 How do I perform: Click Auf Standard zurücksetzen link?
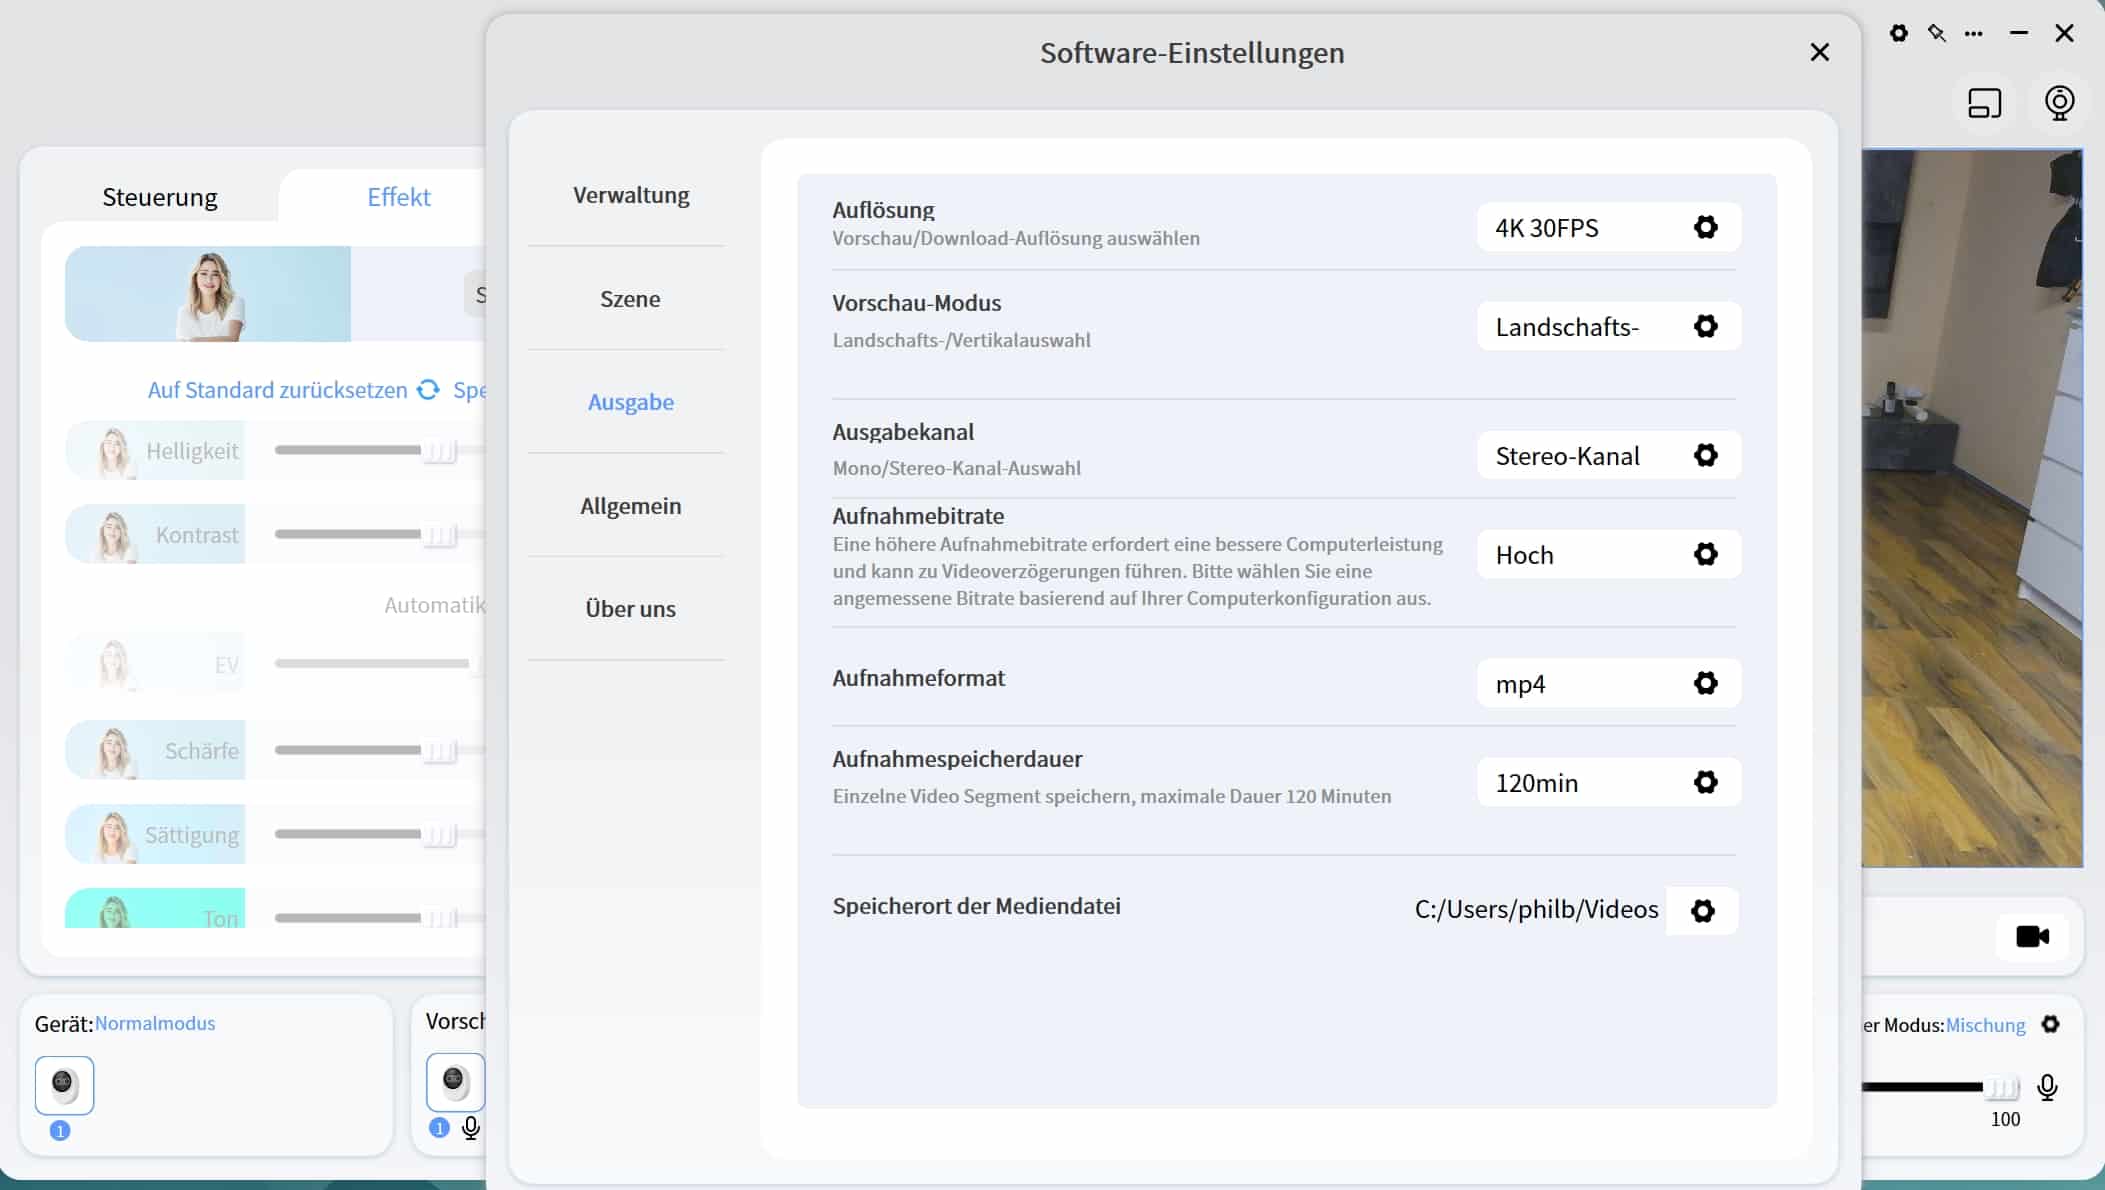tap(277, 390)
